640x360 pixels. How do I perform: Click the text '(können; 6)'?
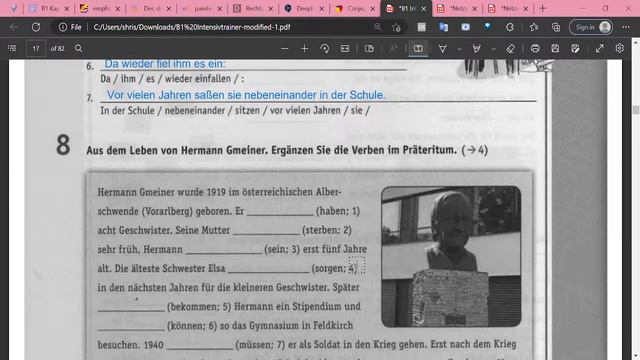[192, 326]
